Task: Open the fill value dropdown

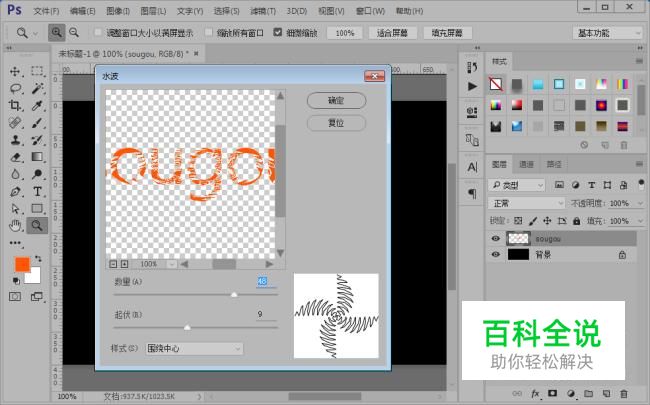Action: coord(640,221)
